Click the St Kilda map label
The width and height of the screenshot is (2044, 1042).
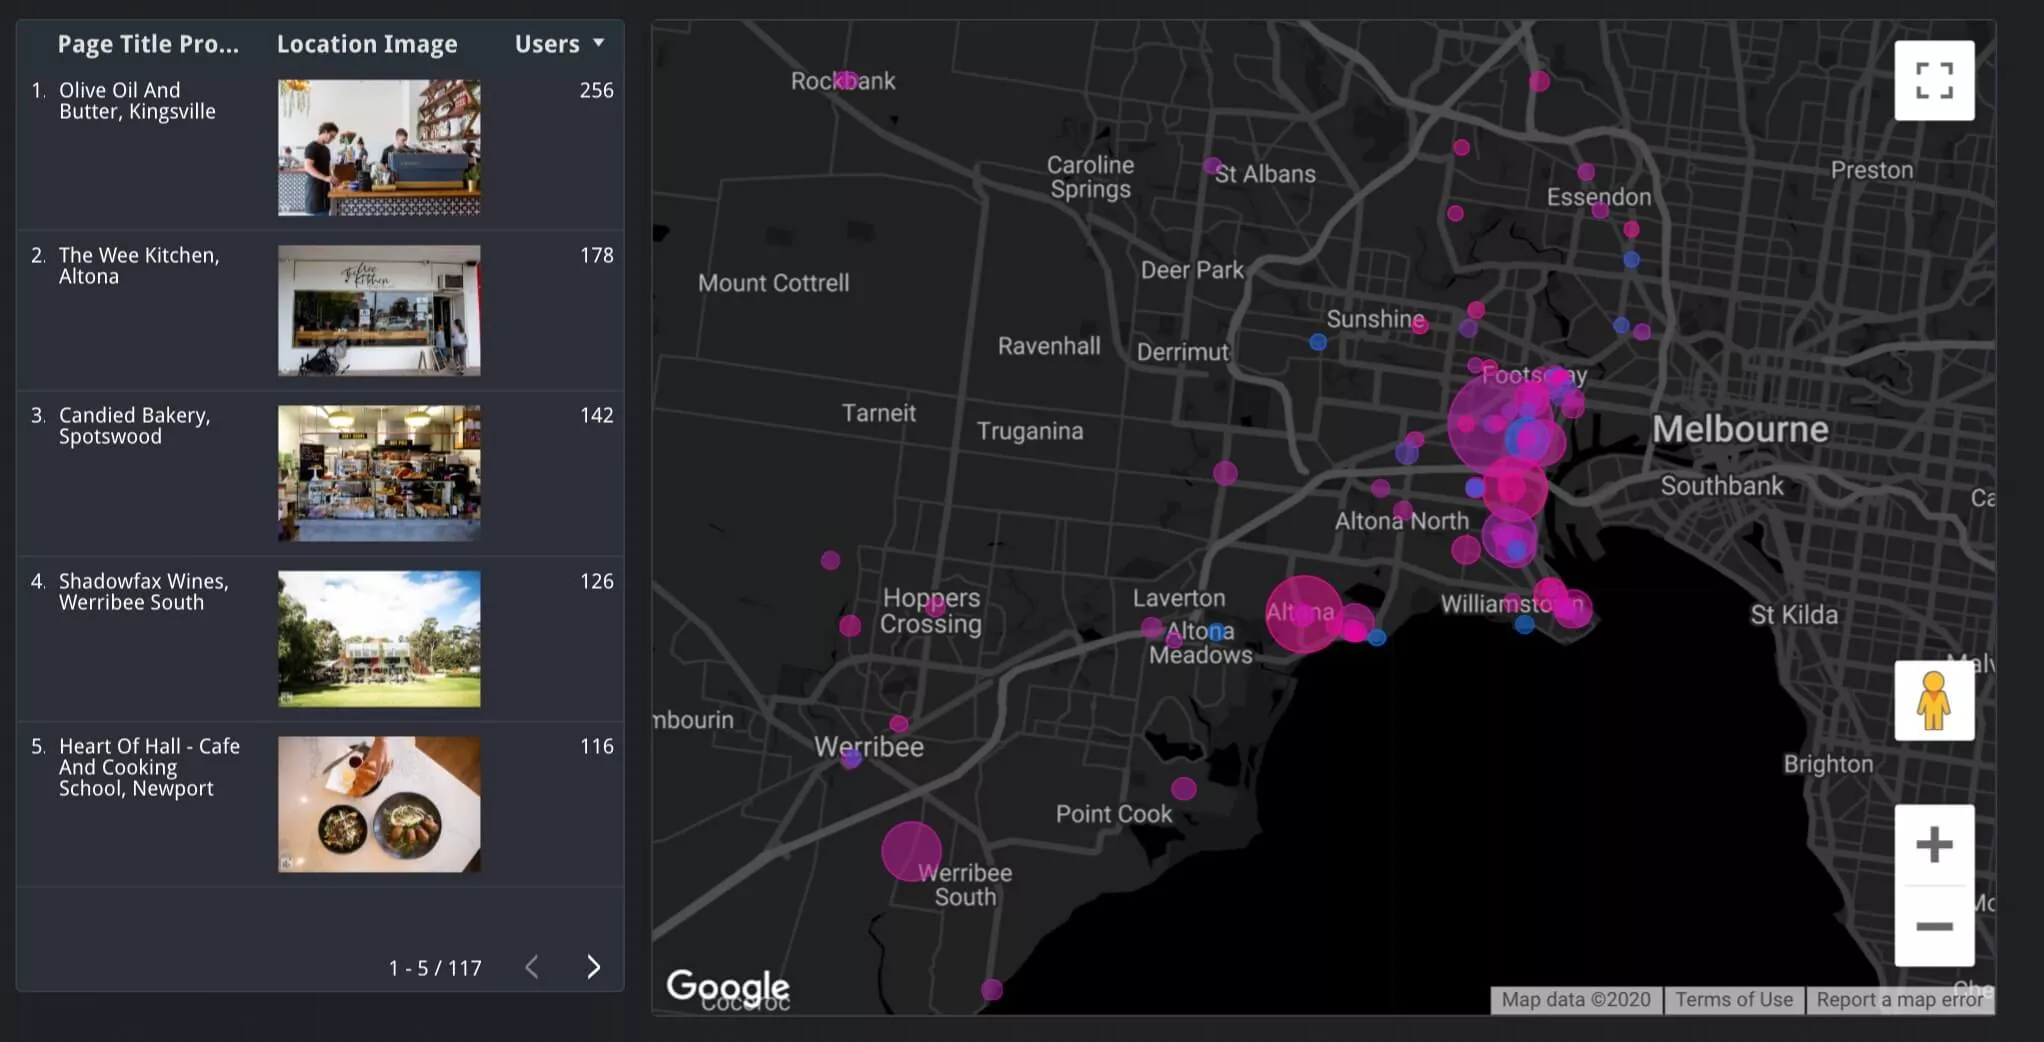click(x=1794, y=615)
